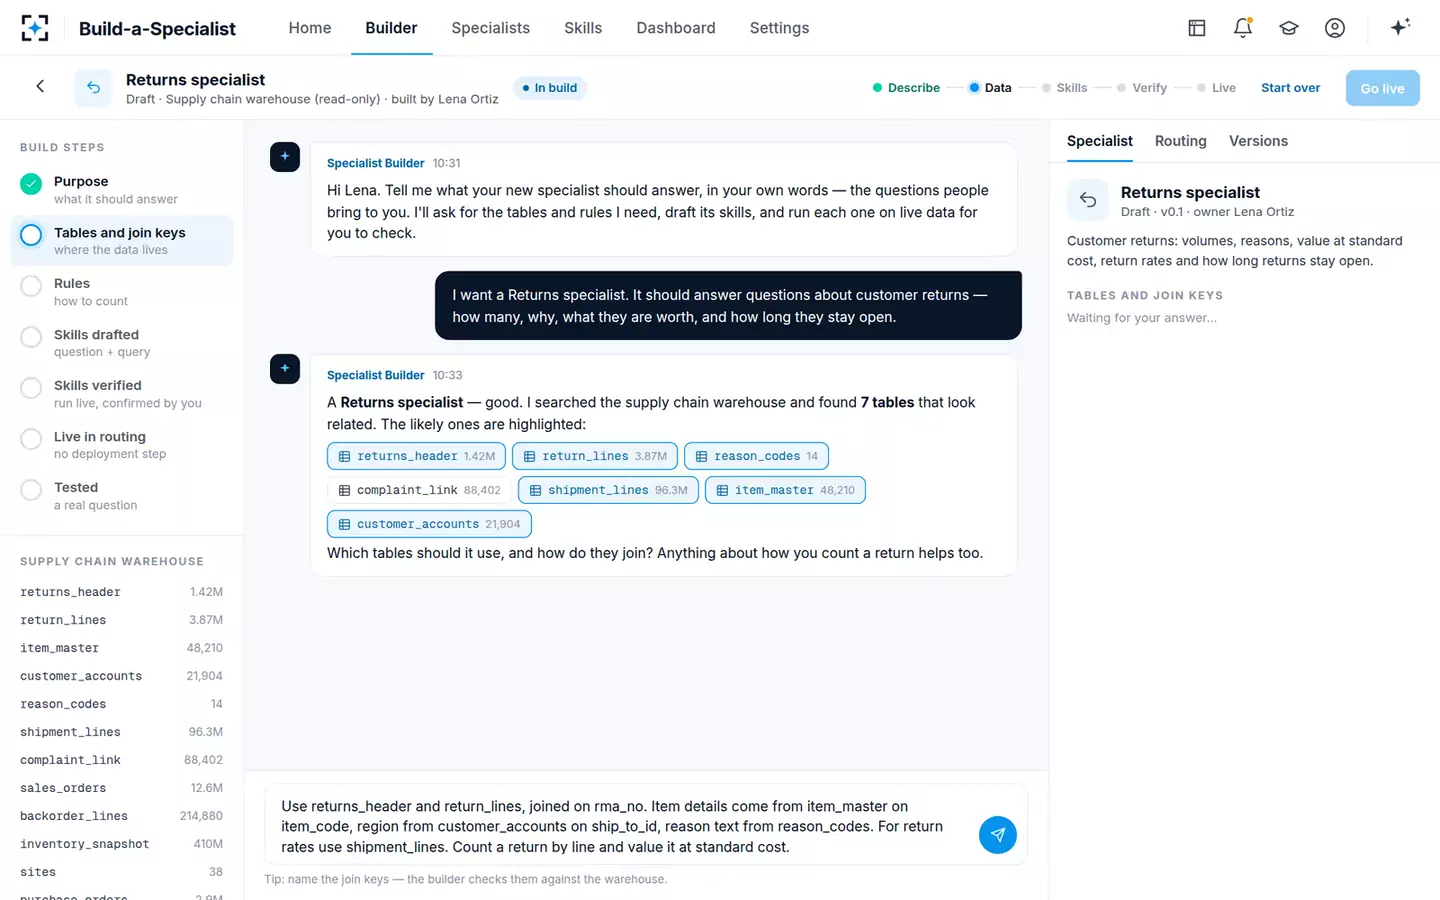Click the return-arrow icon in Specialist panel
Viewport: 1440px width, 900px height.
click(x=1088, y=200)
